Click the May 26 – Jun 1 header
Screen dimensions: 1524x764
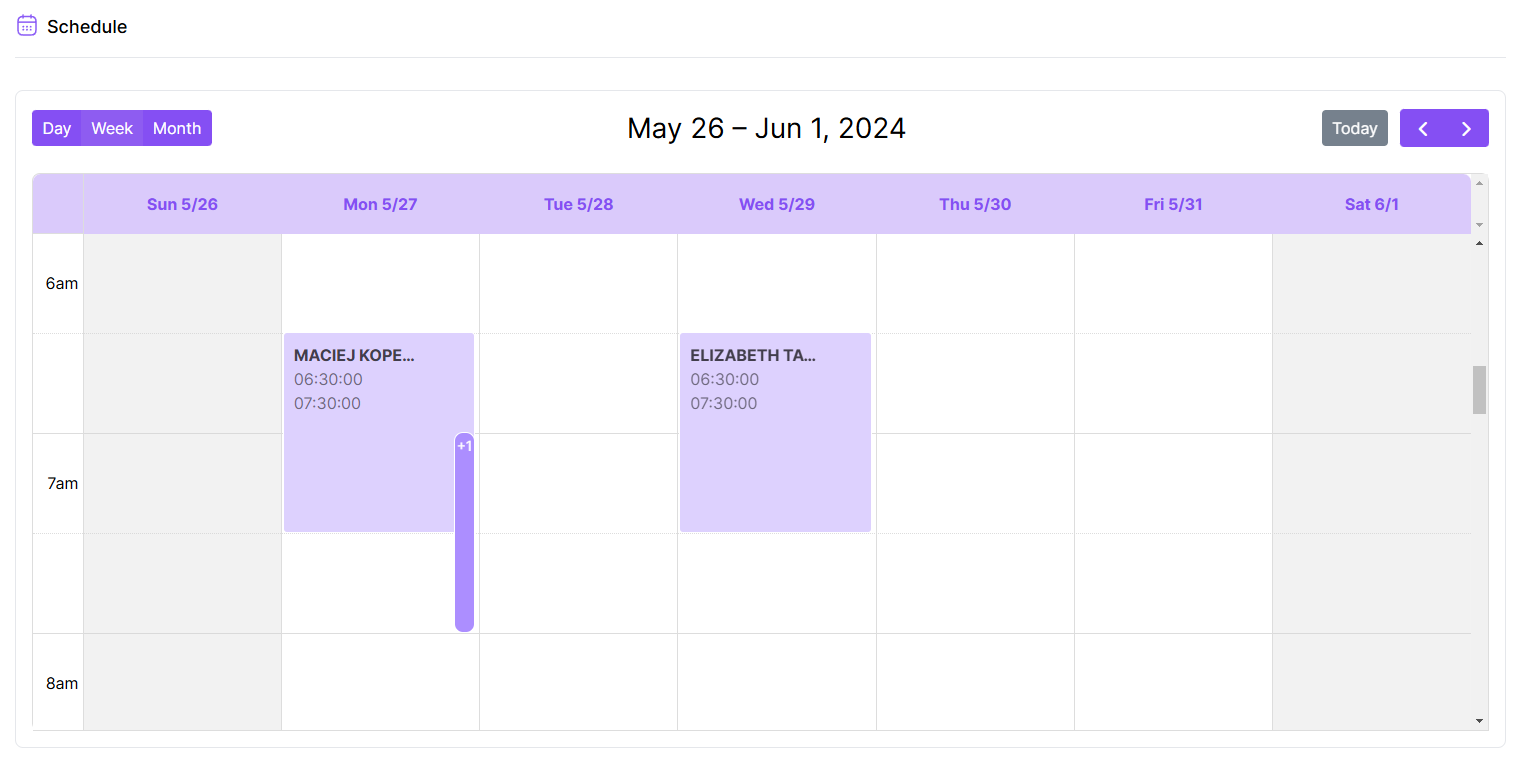[x=766, y=128]
